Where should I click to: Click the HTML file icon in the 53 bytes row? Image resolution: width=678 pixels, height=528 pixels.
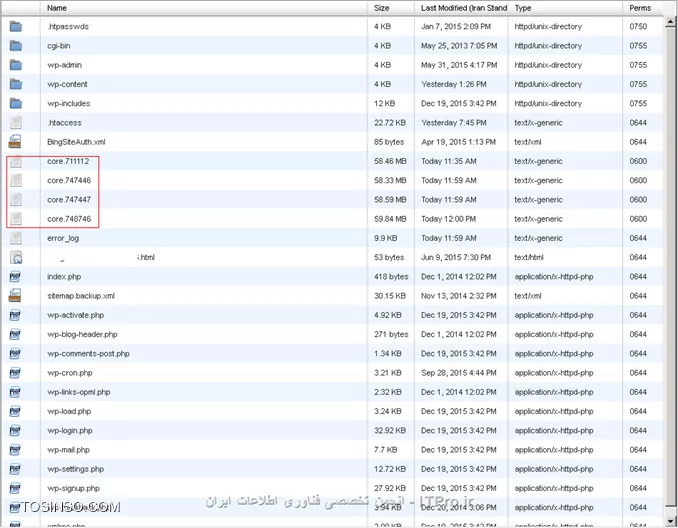pyautogui.click(x=16, y=258)
